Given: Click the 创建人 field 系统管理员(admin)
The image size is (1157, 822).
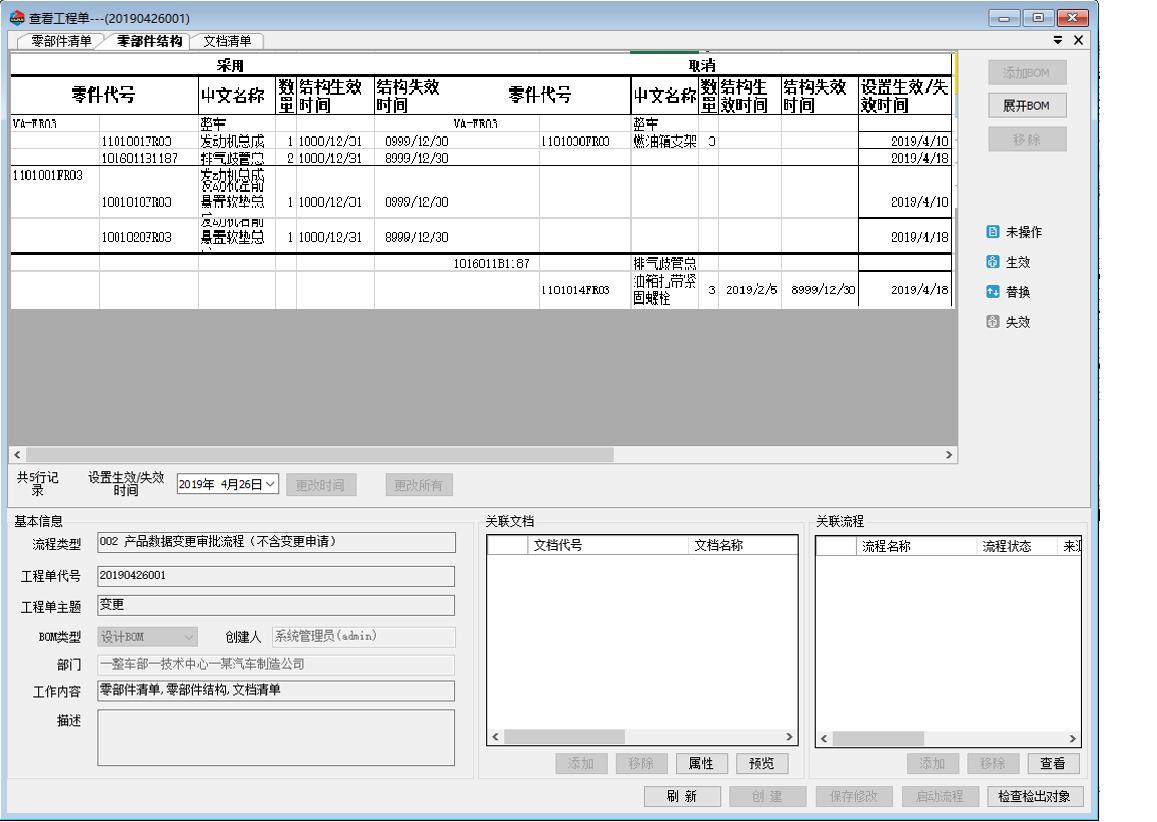Looking at the screenshot, I should tap(364, 636).
